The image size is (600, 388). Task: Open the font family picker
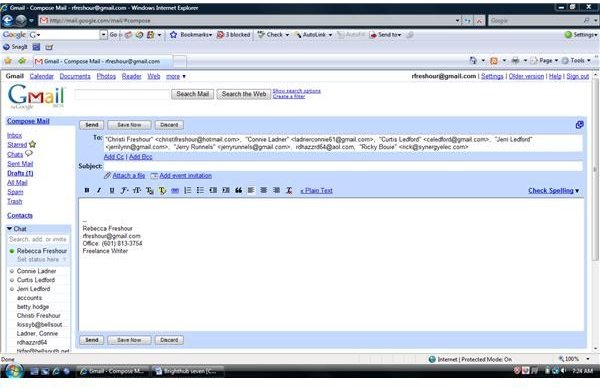click(x=124, y=190)
